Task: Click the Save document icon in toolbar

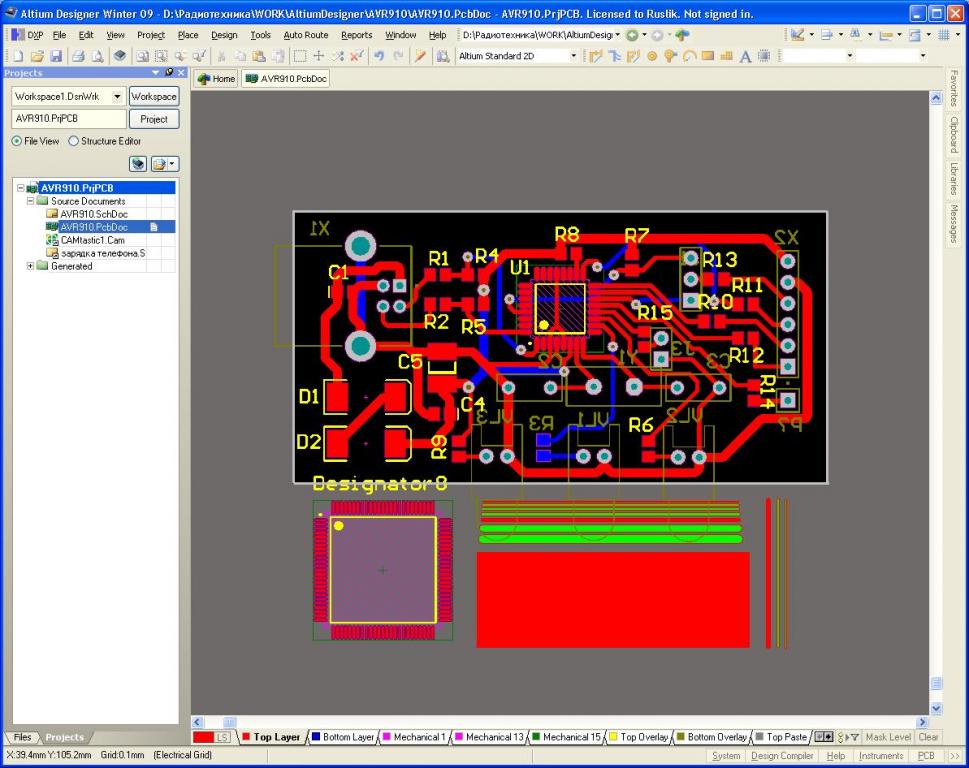Action: (56, 56)
